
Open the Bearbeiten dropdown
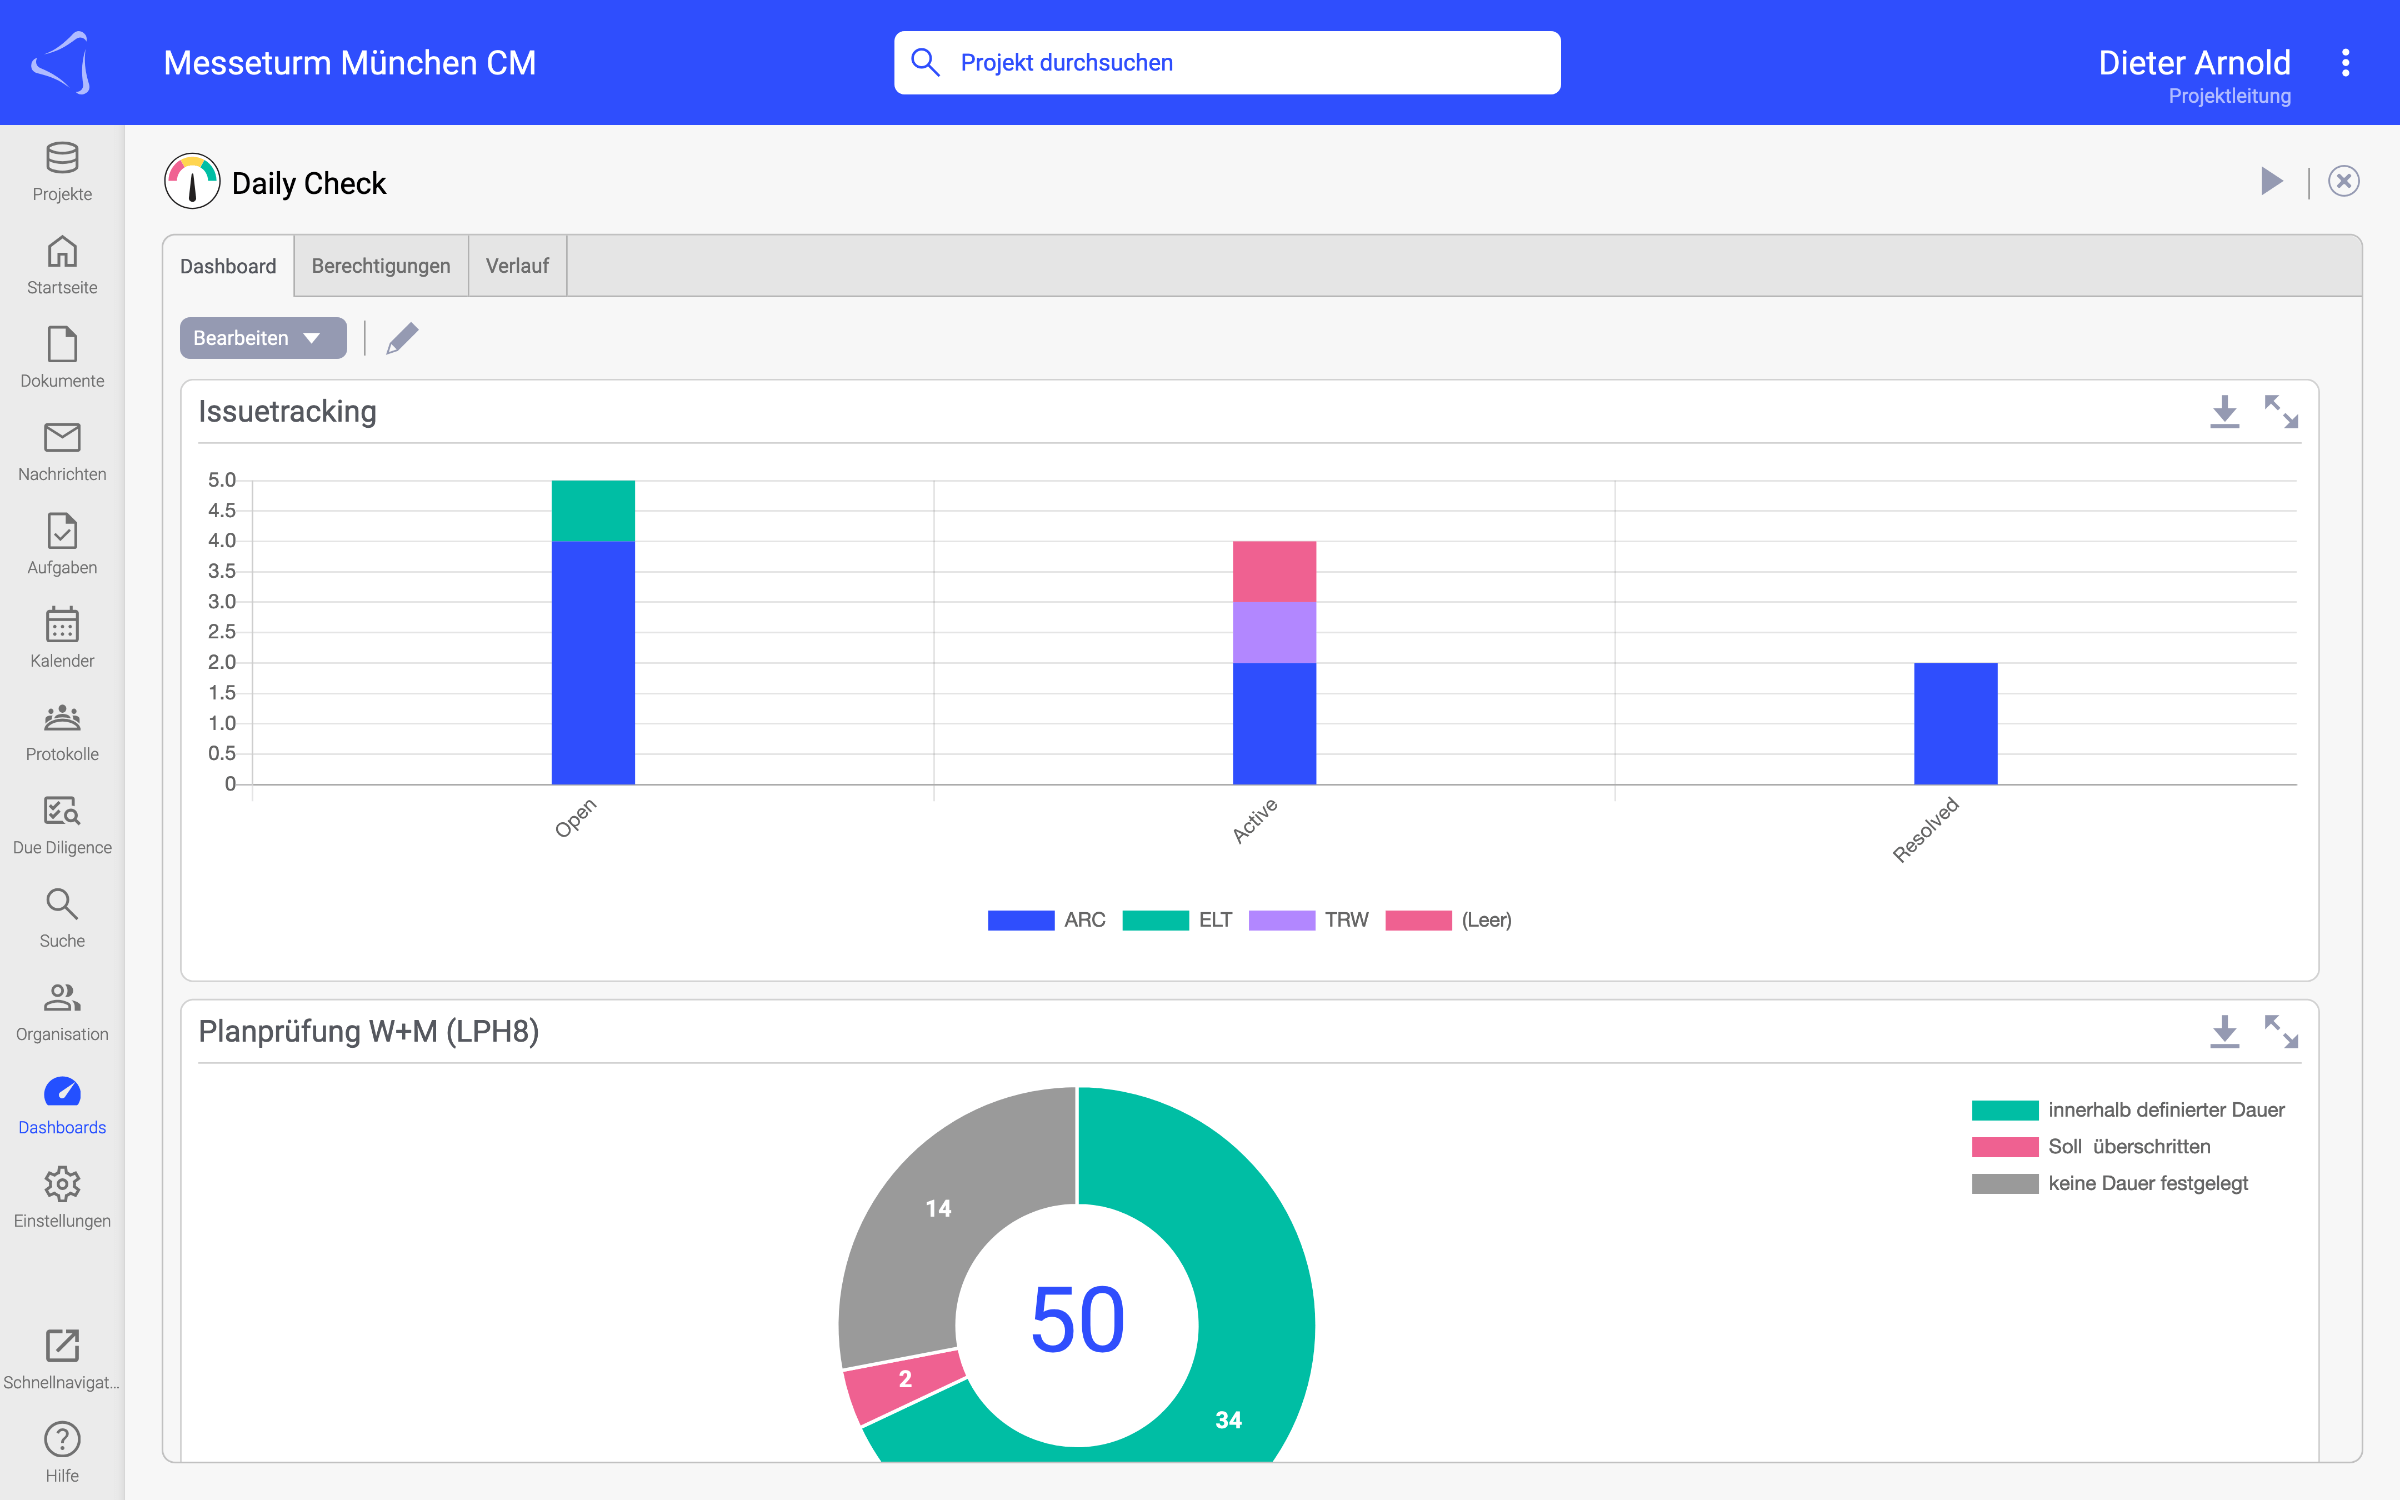click(x=263, y=338)
